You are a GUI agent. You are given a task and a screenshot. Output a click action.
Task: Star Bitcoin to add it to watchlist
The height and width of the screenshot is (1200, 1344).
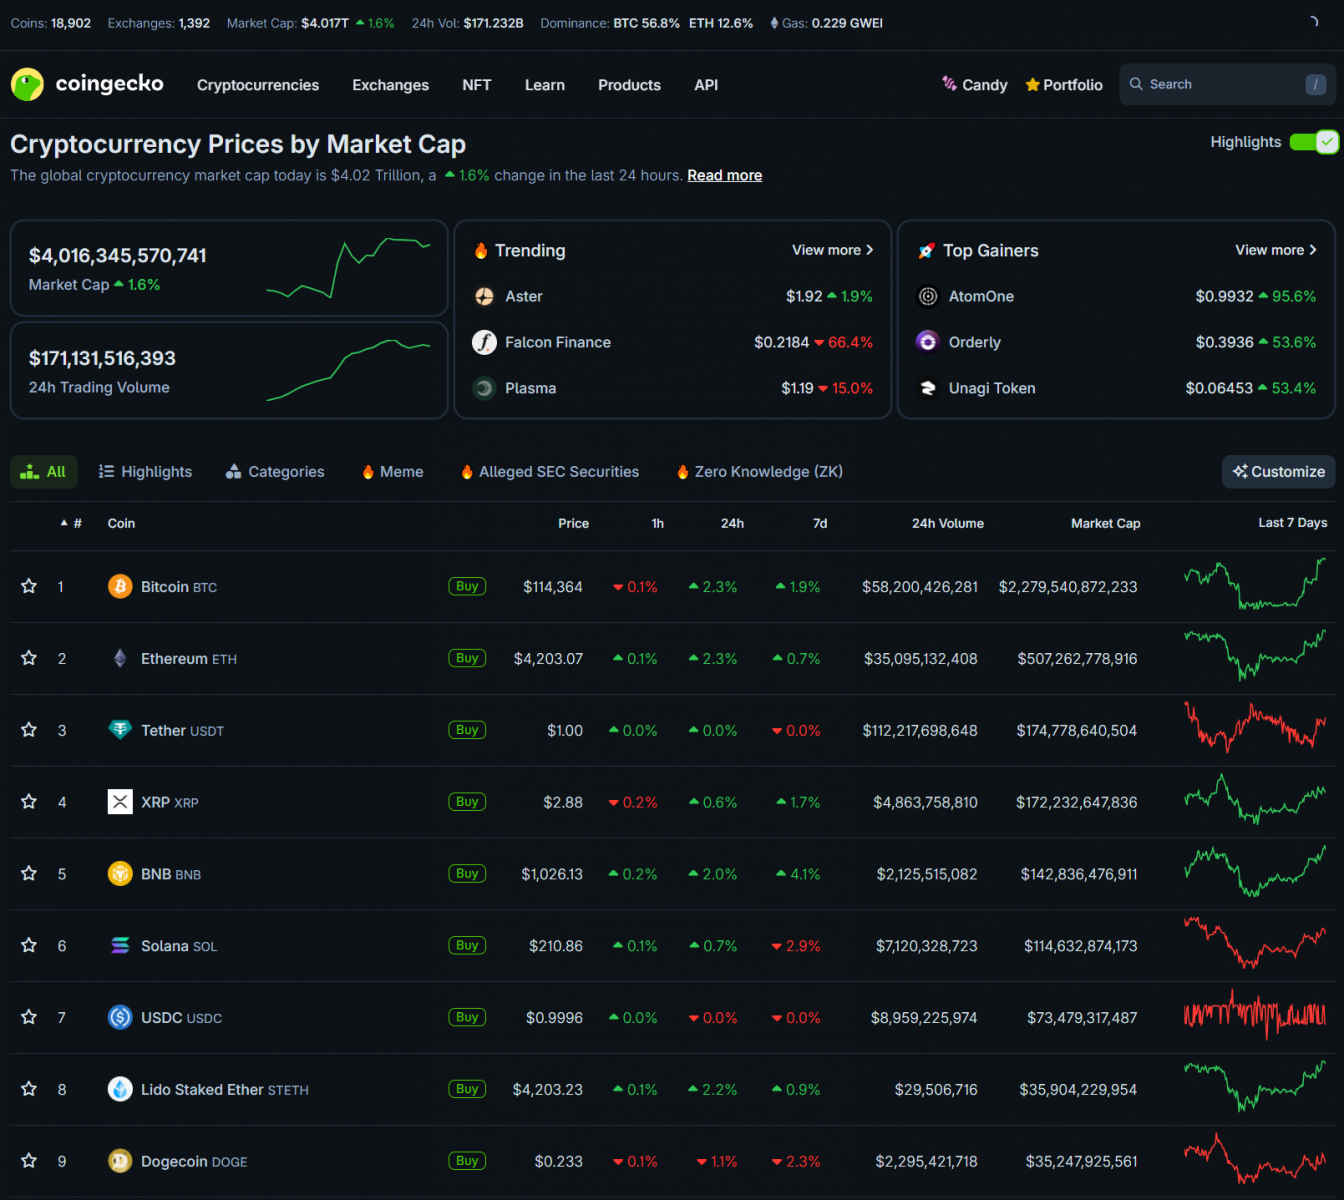28,586
